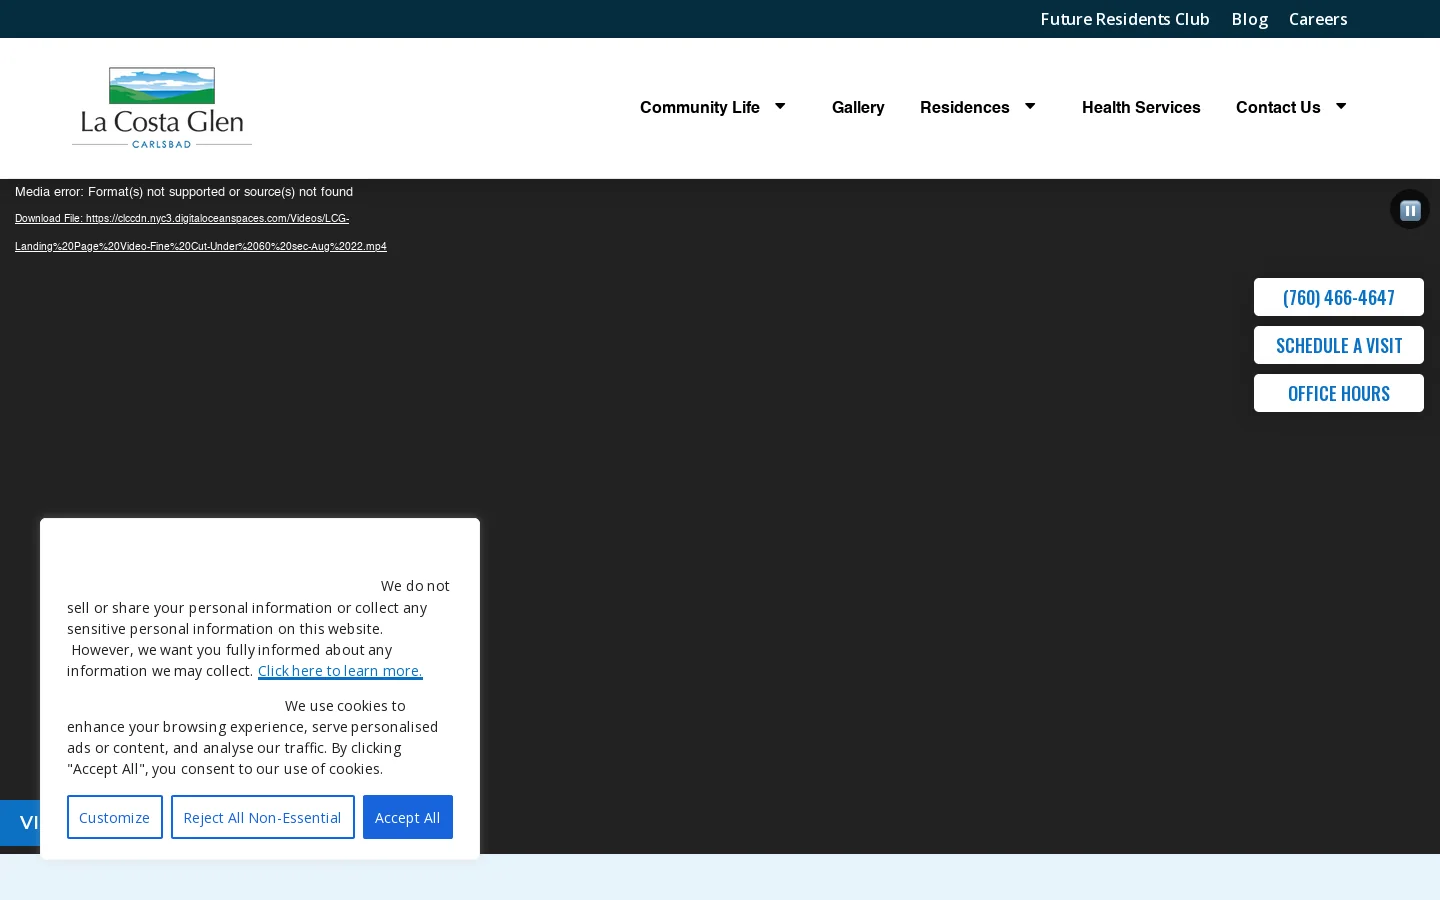The image size is (1440, 900).
Task: Customize cookie preferences
Action: tap(115, 817)
